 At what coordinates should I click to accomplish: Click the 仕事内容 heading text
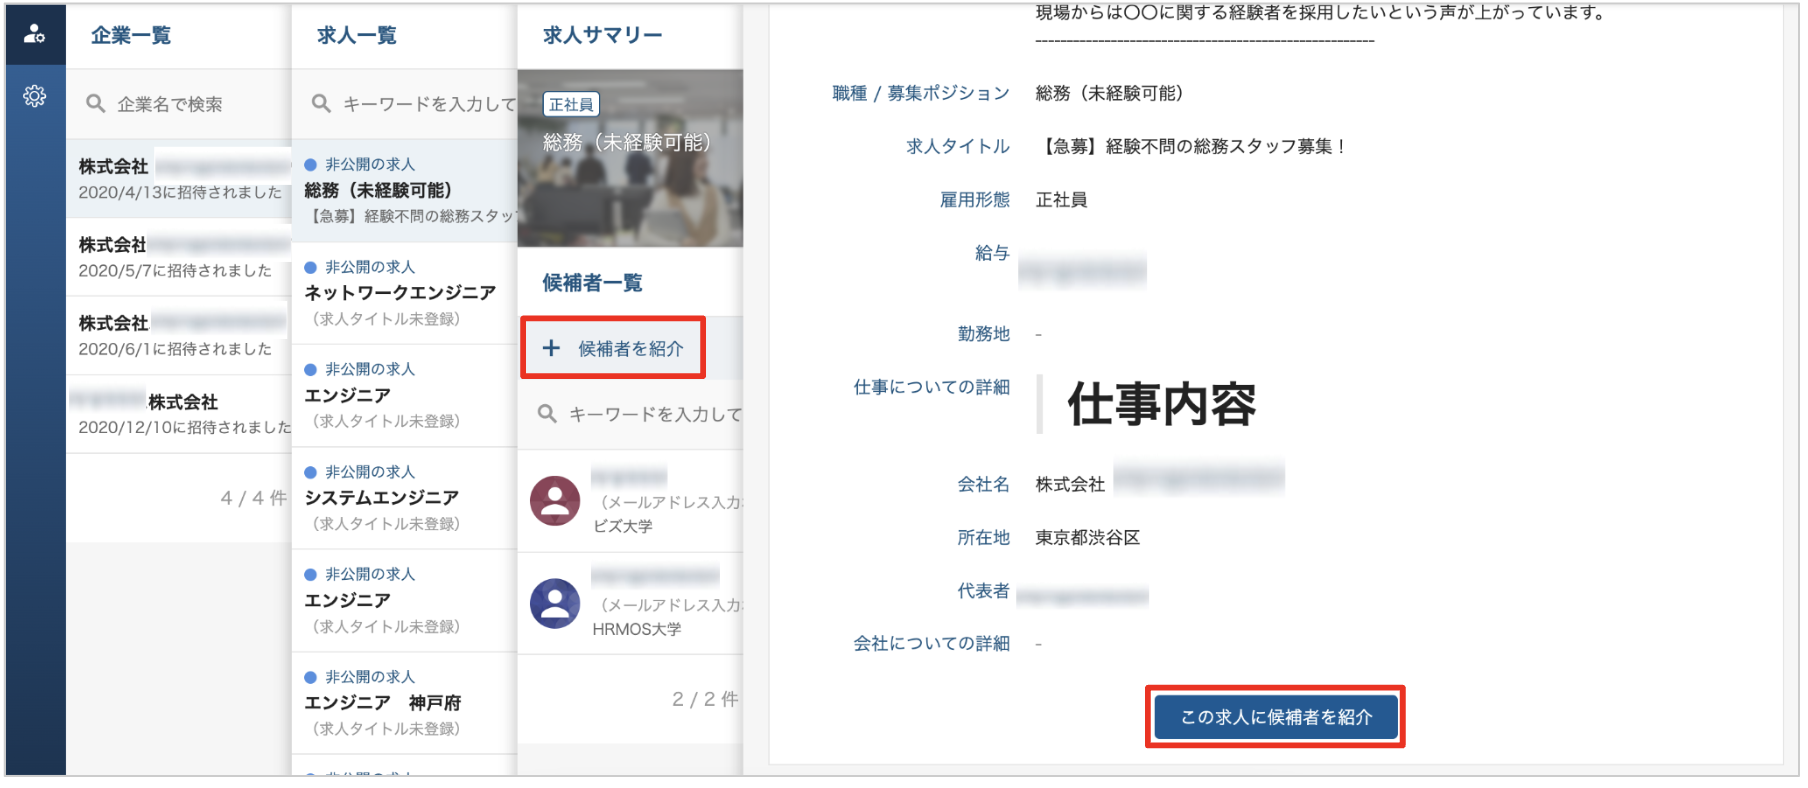[x=1162, y=404]
